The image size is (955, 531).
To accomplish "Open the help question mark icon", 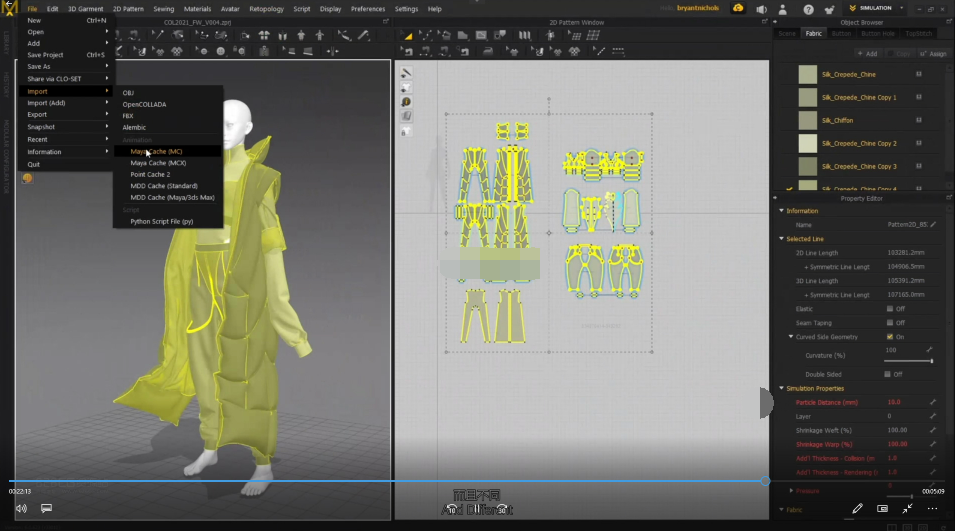I will pyautogui.click(x=808, y=9).
